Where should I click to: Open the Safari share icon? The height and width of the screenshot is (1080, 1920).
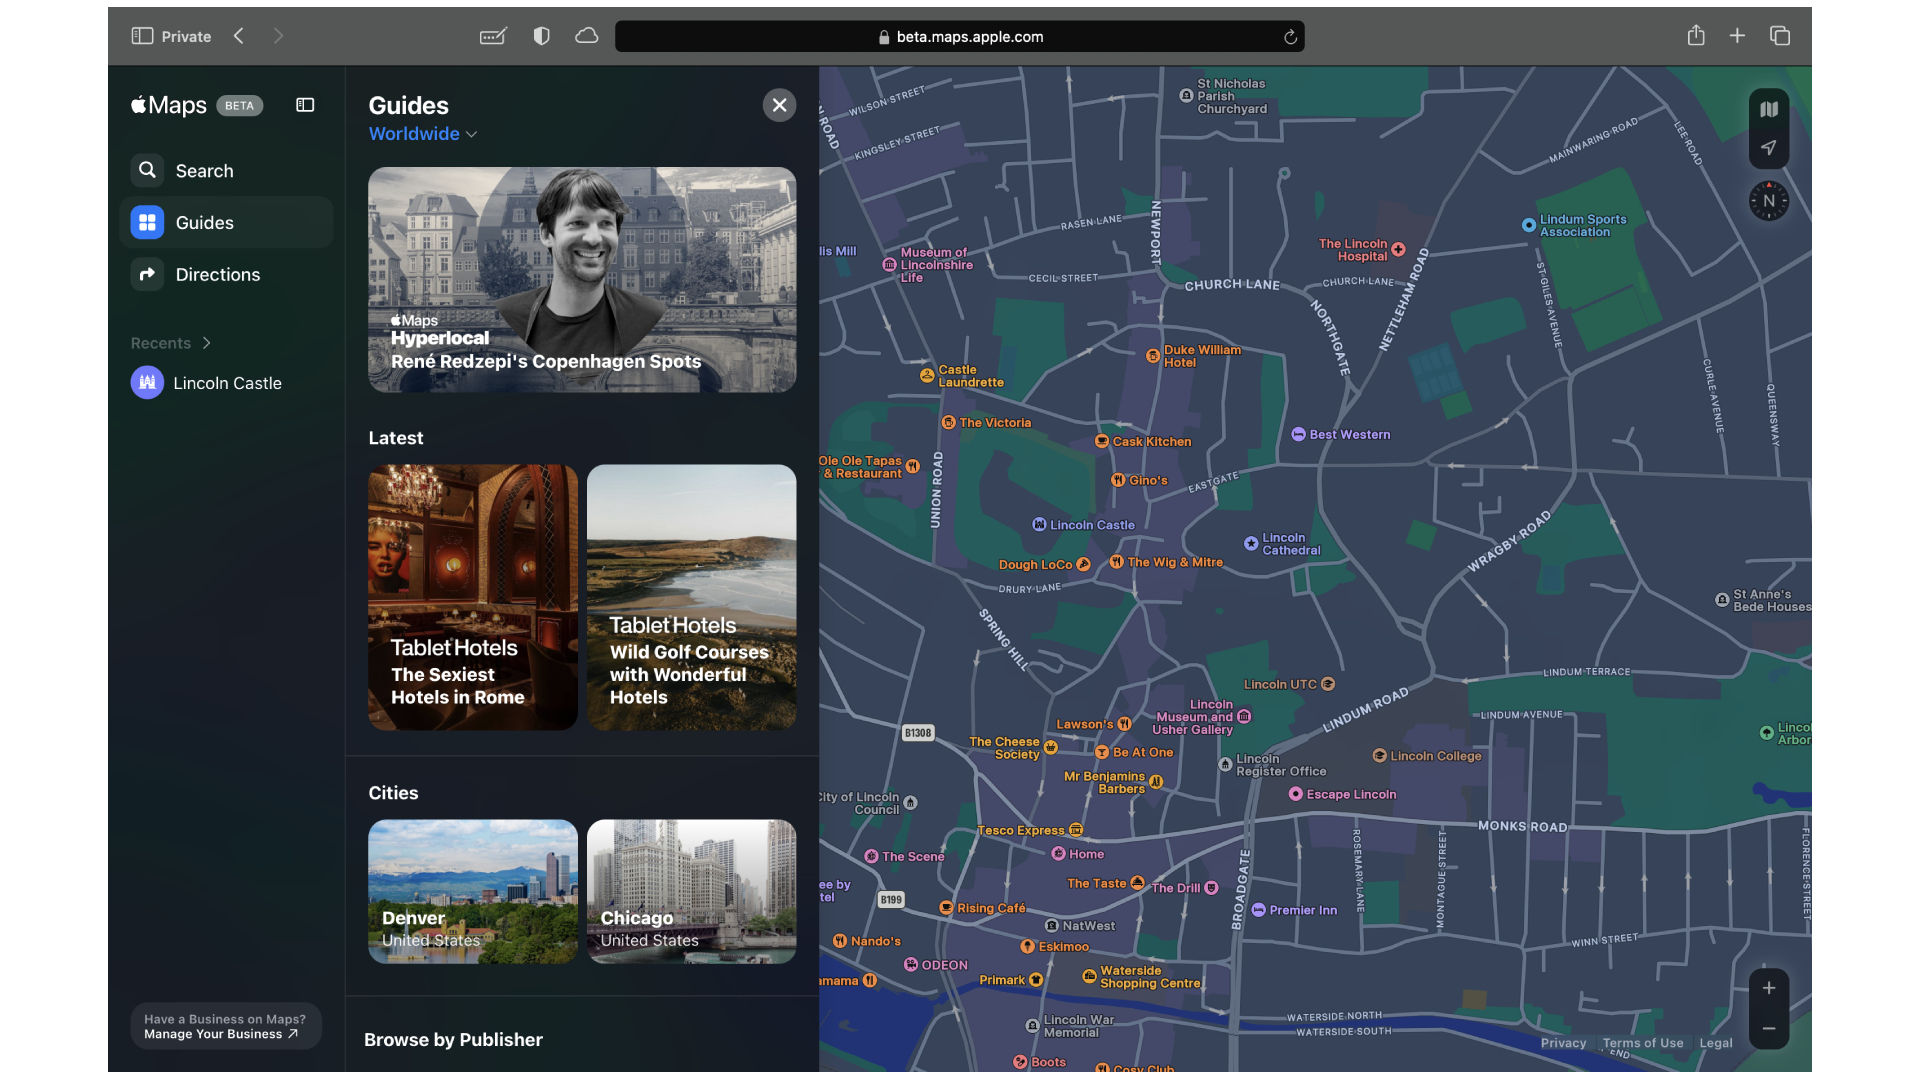[1696, 36]
